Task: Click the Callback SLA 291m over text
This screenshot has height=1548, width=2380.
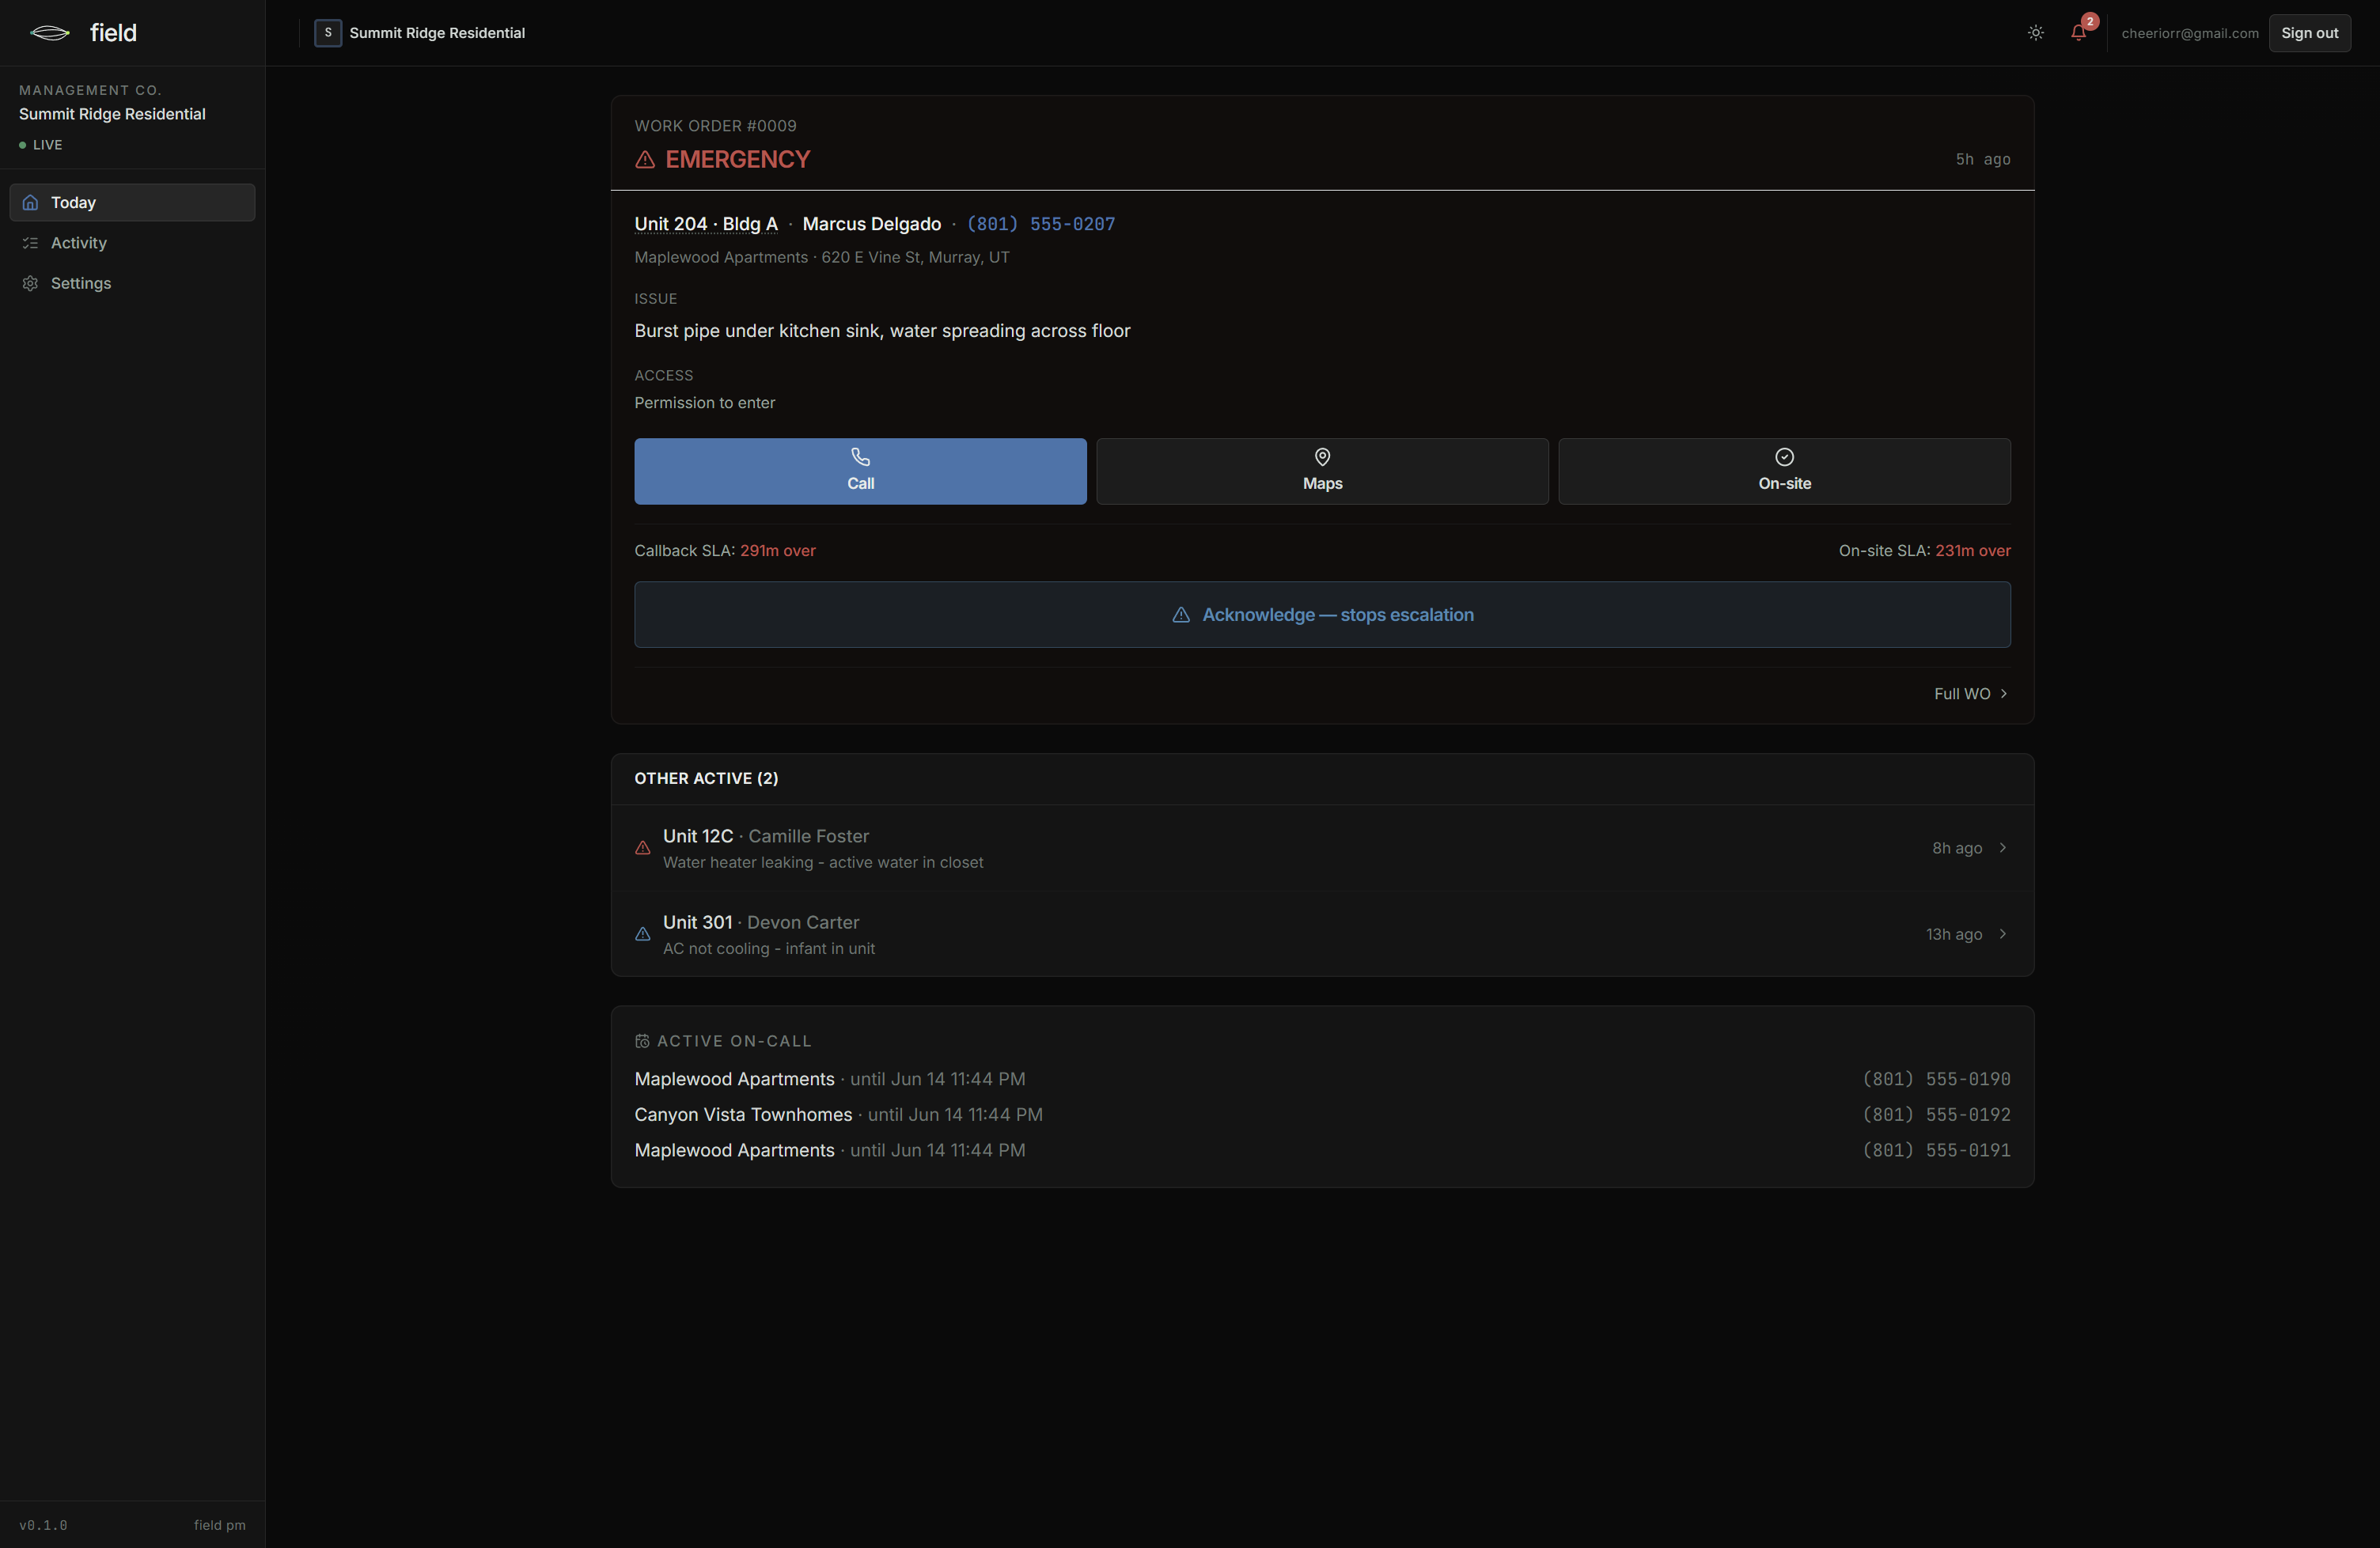Action: 725,551
